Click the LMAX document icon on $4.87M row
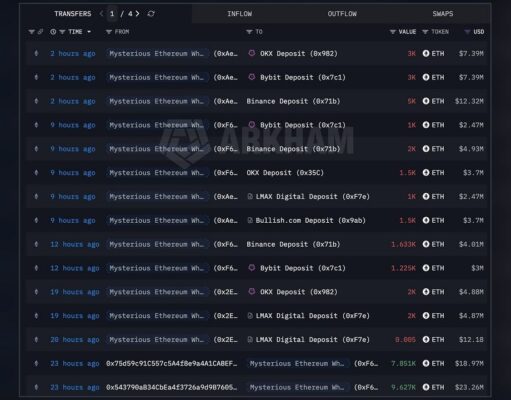 tap(250, 316)
